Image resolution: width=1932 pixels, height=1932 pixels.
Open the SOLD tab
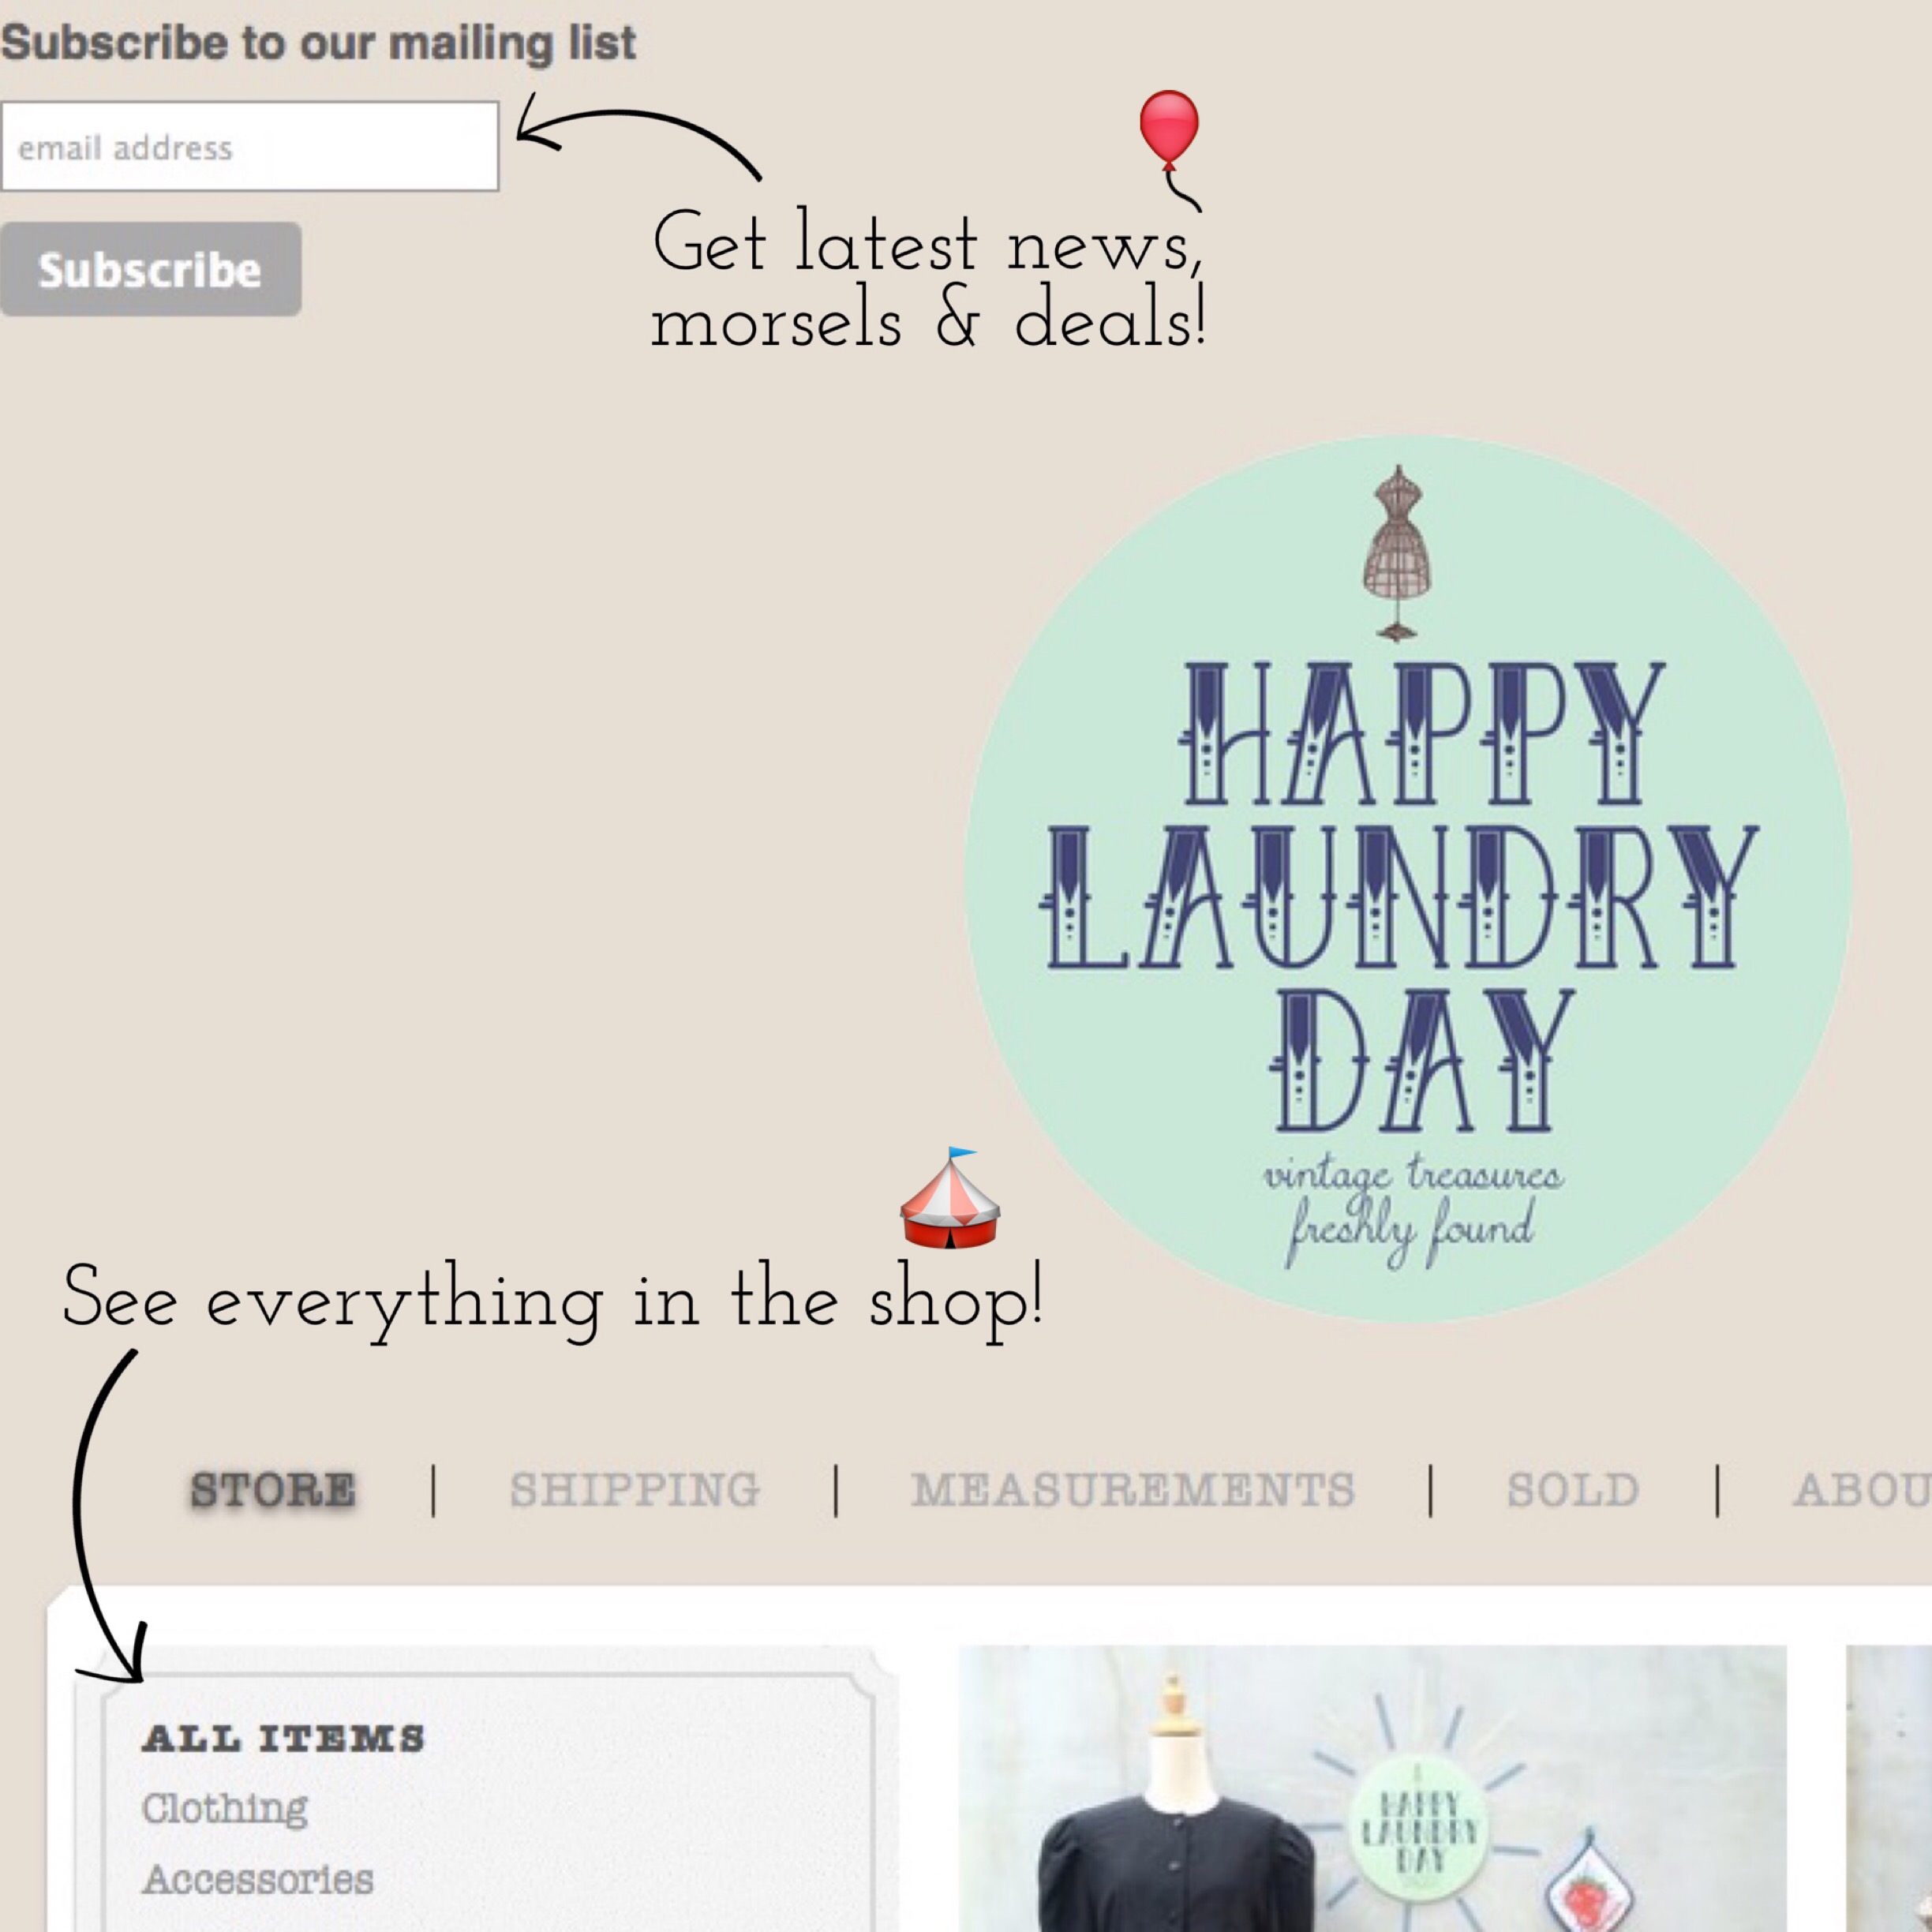pyautogui.click(x=1573, y=1490)
